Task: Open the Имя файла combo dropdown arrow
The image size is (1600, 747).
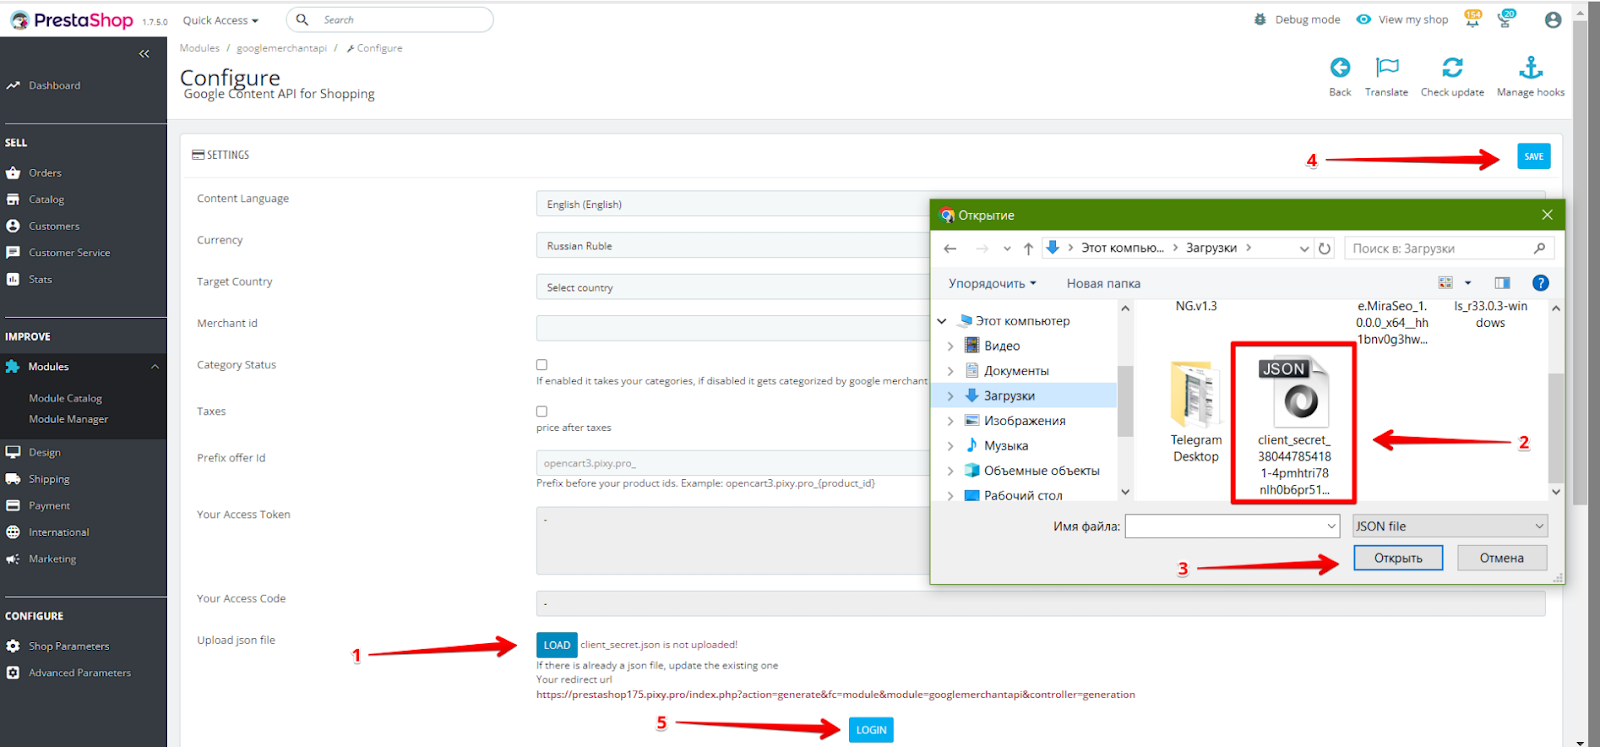Action: (1331, 526)
